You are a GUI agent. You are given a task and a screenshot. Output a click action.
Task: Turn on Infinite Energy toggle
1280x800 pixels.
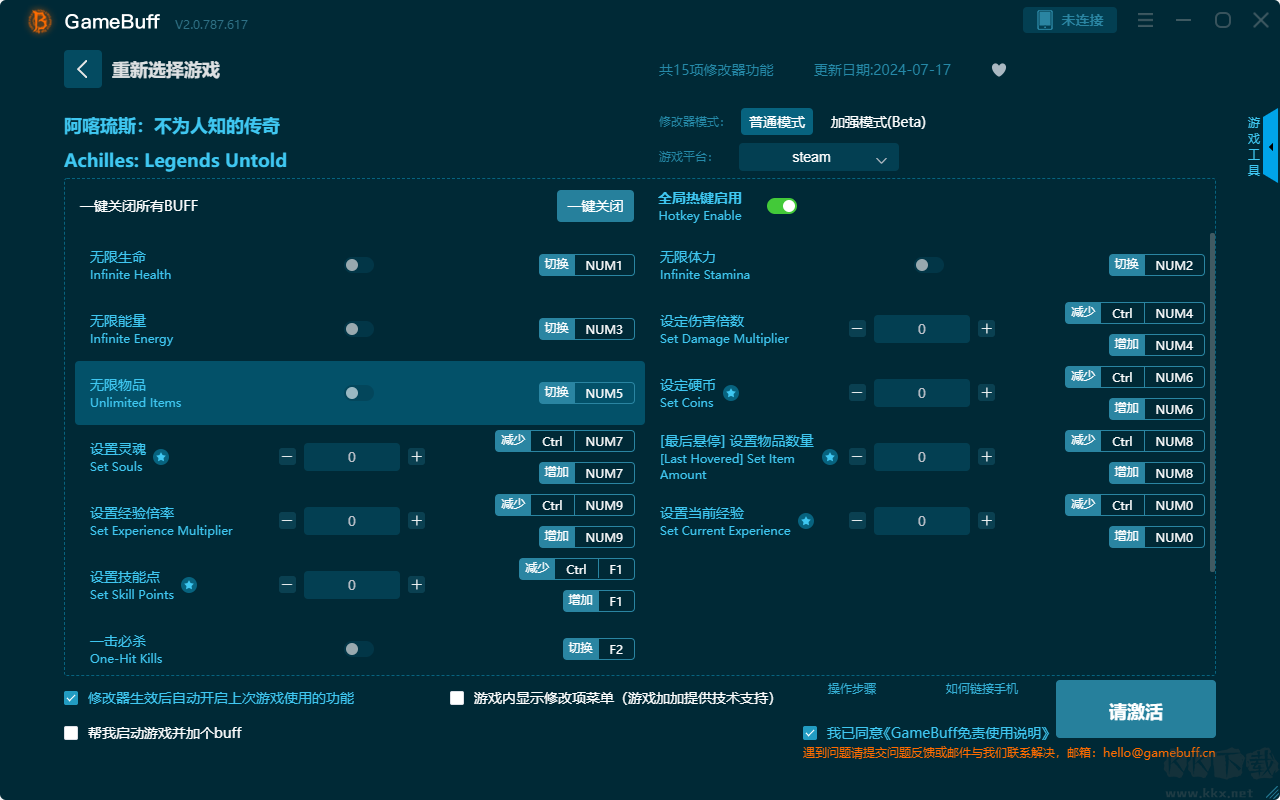(359, 329)
